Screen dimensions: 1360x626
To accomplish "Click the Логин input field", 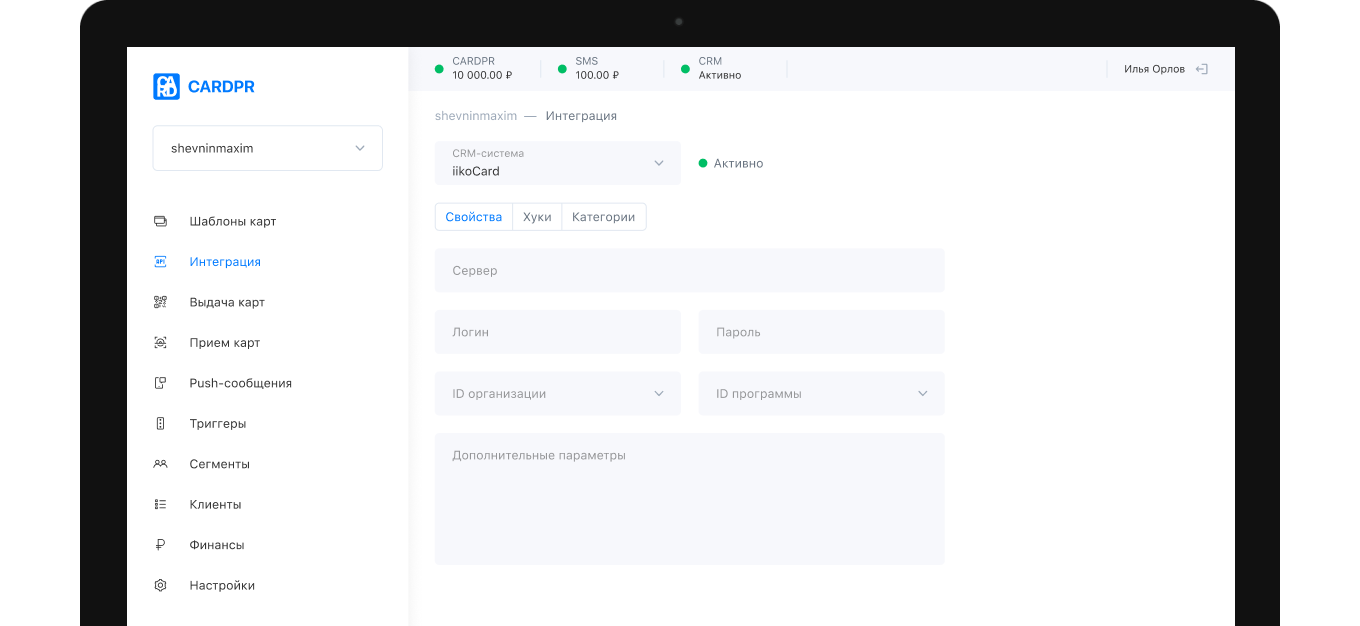I will 558,332.
